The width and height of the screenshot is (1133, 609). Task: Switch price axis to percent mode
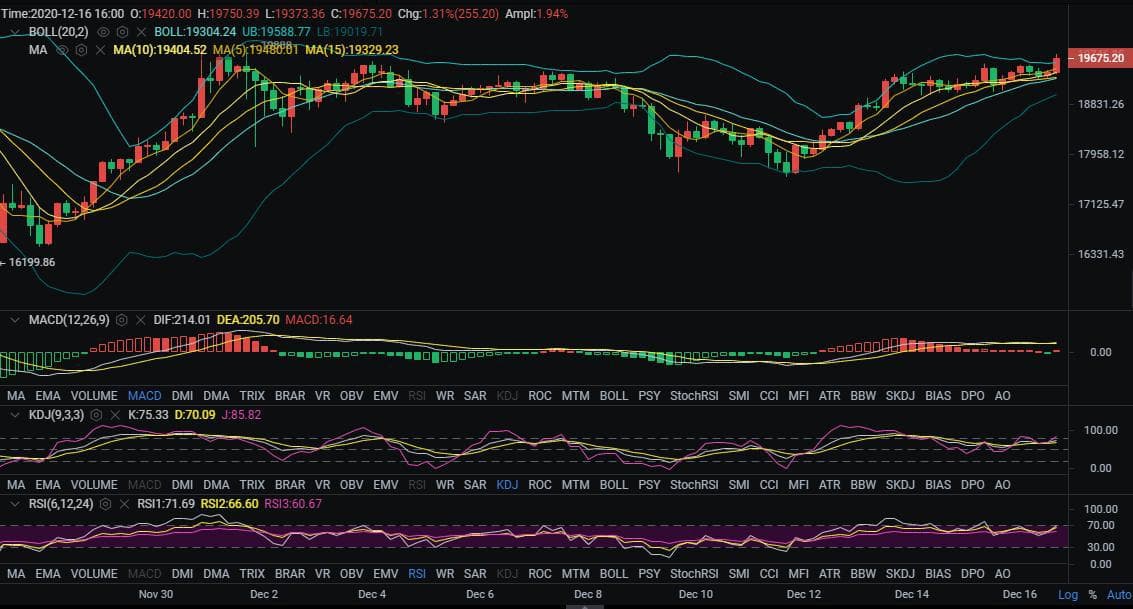[x=1092, y=594]
